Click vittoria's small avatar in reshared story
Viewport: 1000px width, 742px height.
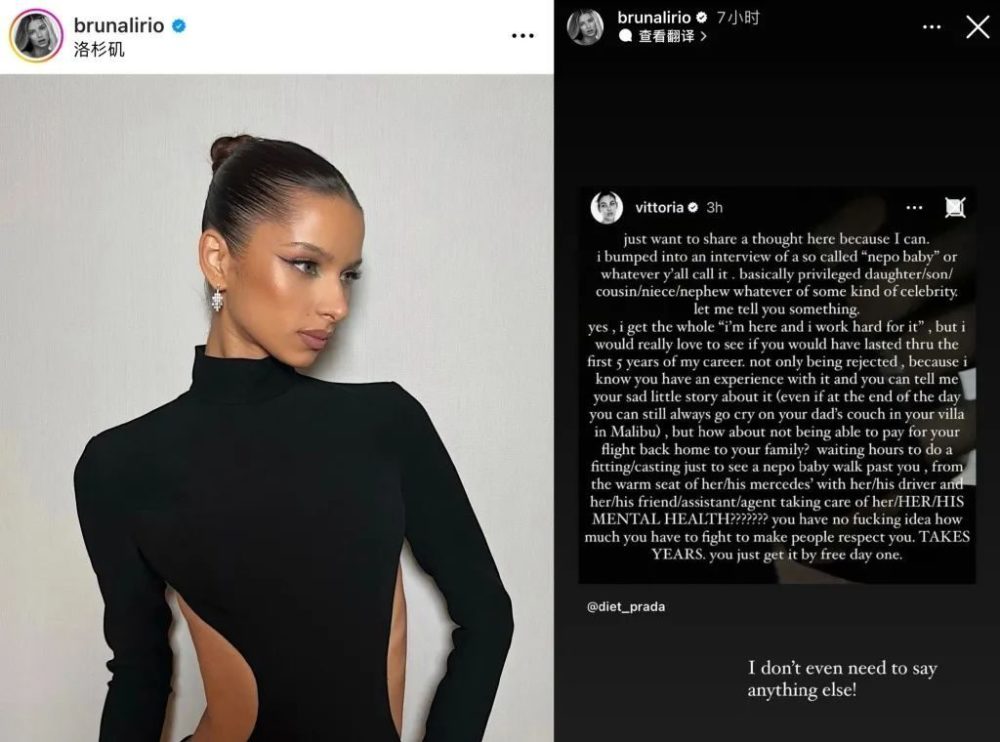[x=607, y=207]
